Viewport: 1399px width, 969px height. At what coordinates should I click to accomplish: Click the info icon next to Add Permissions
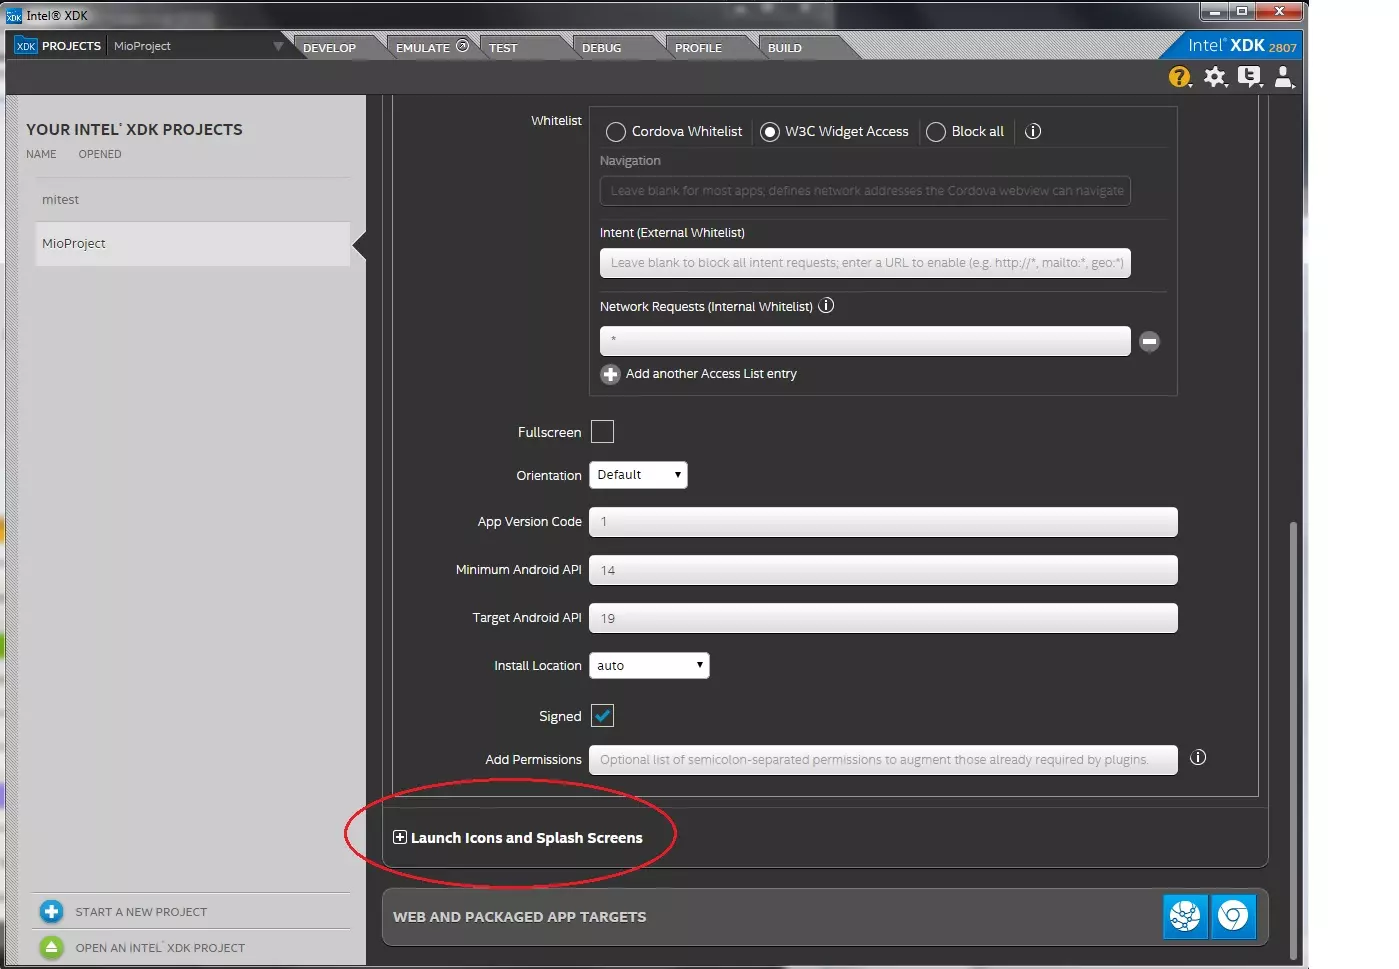pyautogui.click(x=1198, y=758)
